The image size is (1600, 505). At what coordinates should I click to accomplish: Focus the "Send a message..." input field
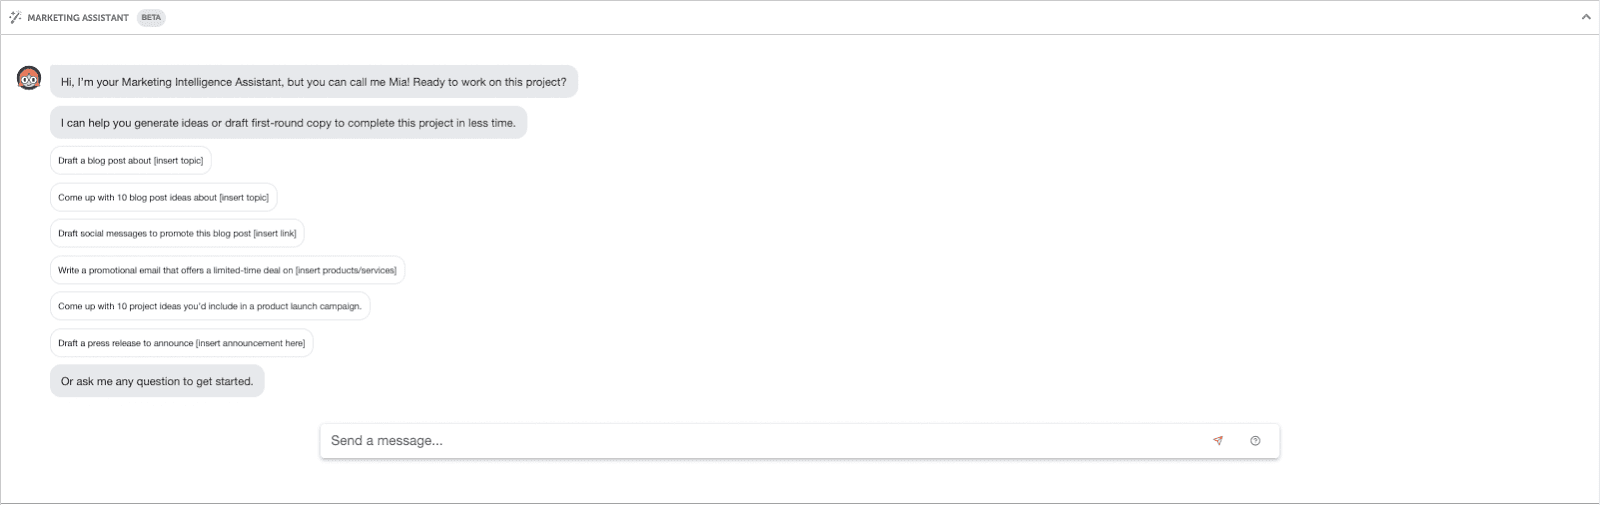(760, 441)
